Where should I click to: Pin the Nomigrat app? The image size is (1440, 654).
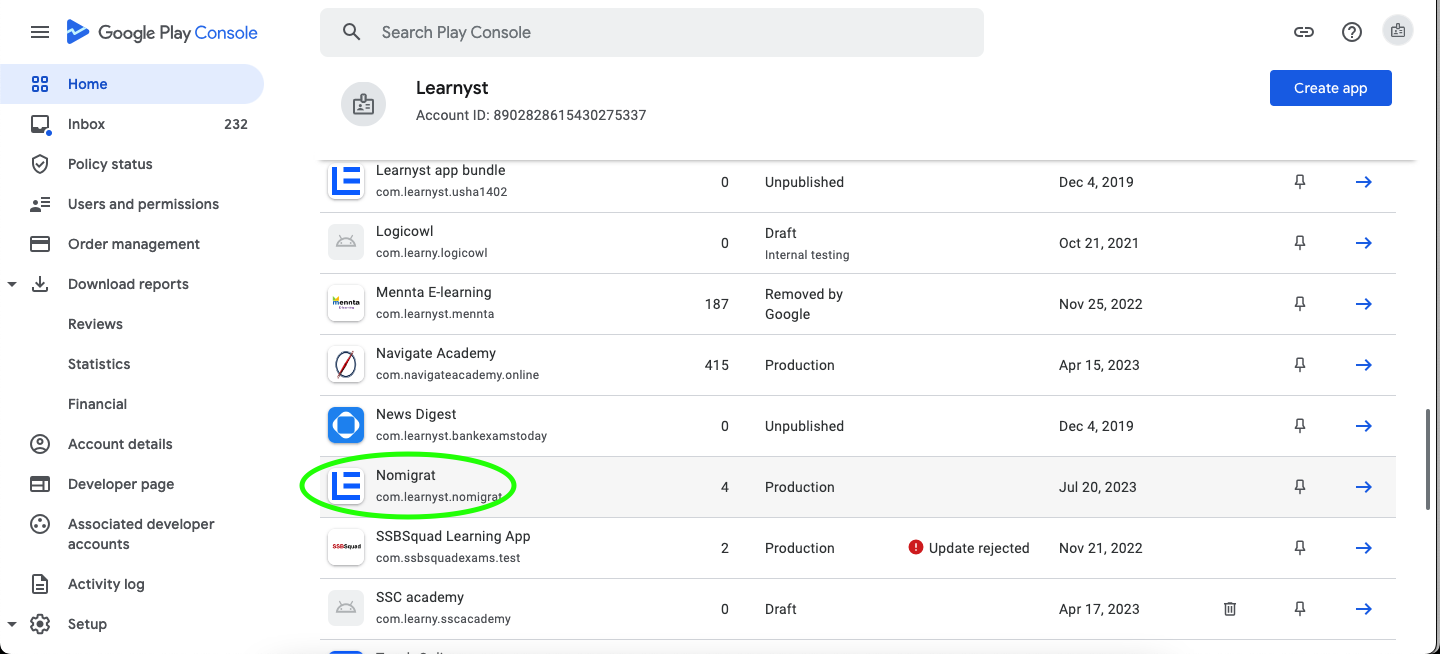tap(1300, 487)
